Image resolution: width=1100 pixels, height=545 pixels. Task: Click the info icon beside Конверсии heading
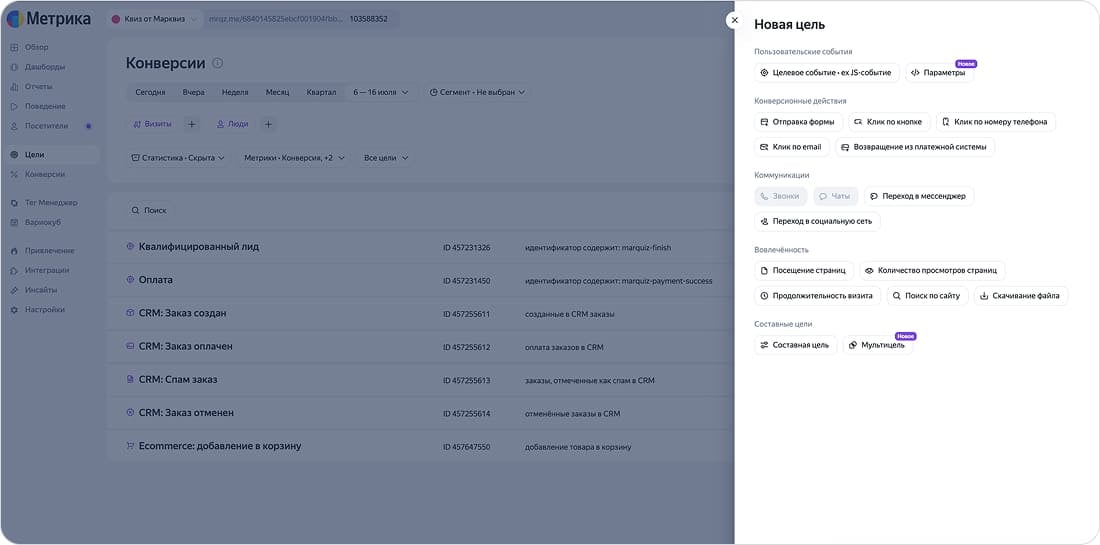point(217,63)
